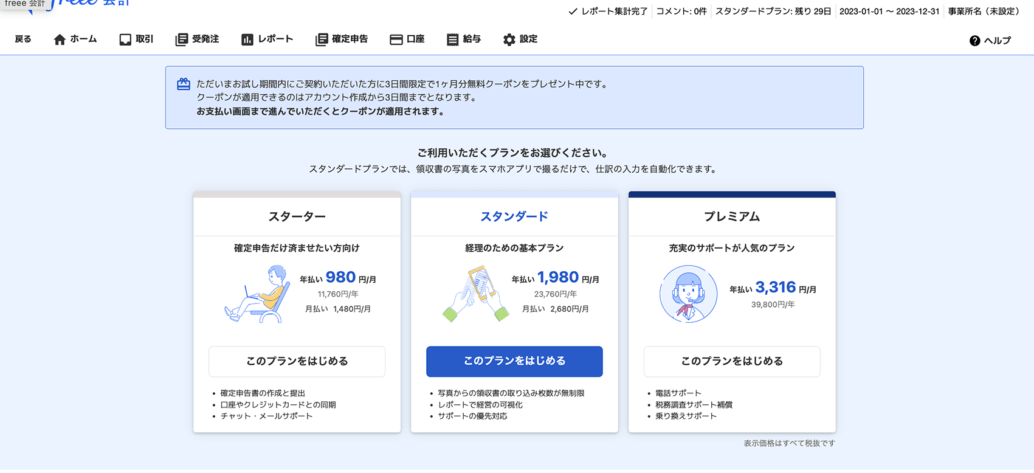The image size is (1034, 473).
Task: Click 経理のための基本プラン subtitle
Action: click(x=514, y=249)
